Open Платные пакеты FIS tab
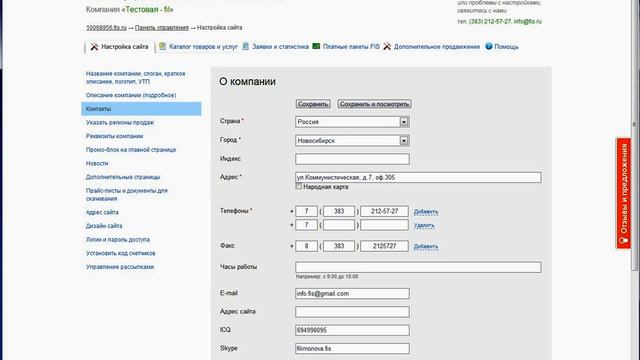Viewport: 640px width, 360px height. pyautogui.click(x=351, y=47)
